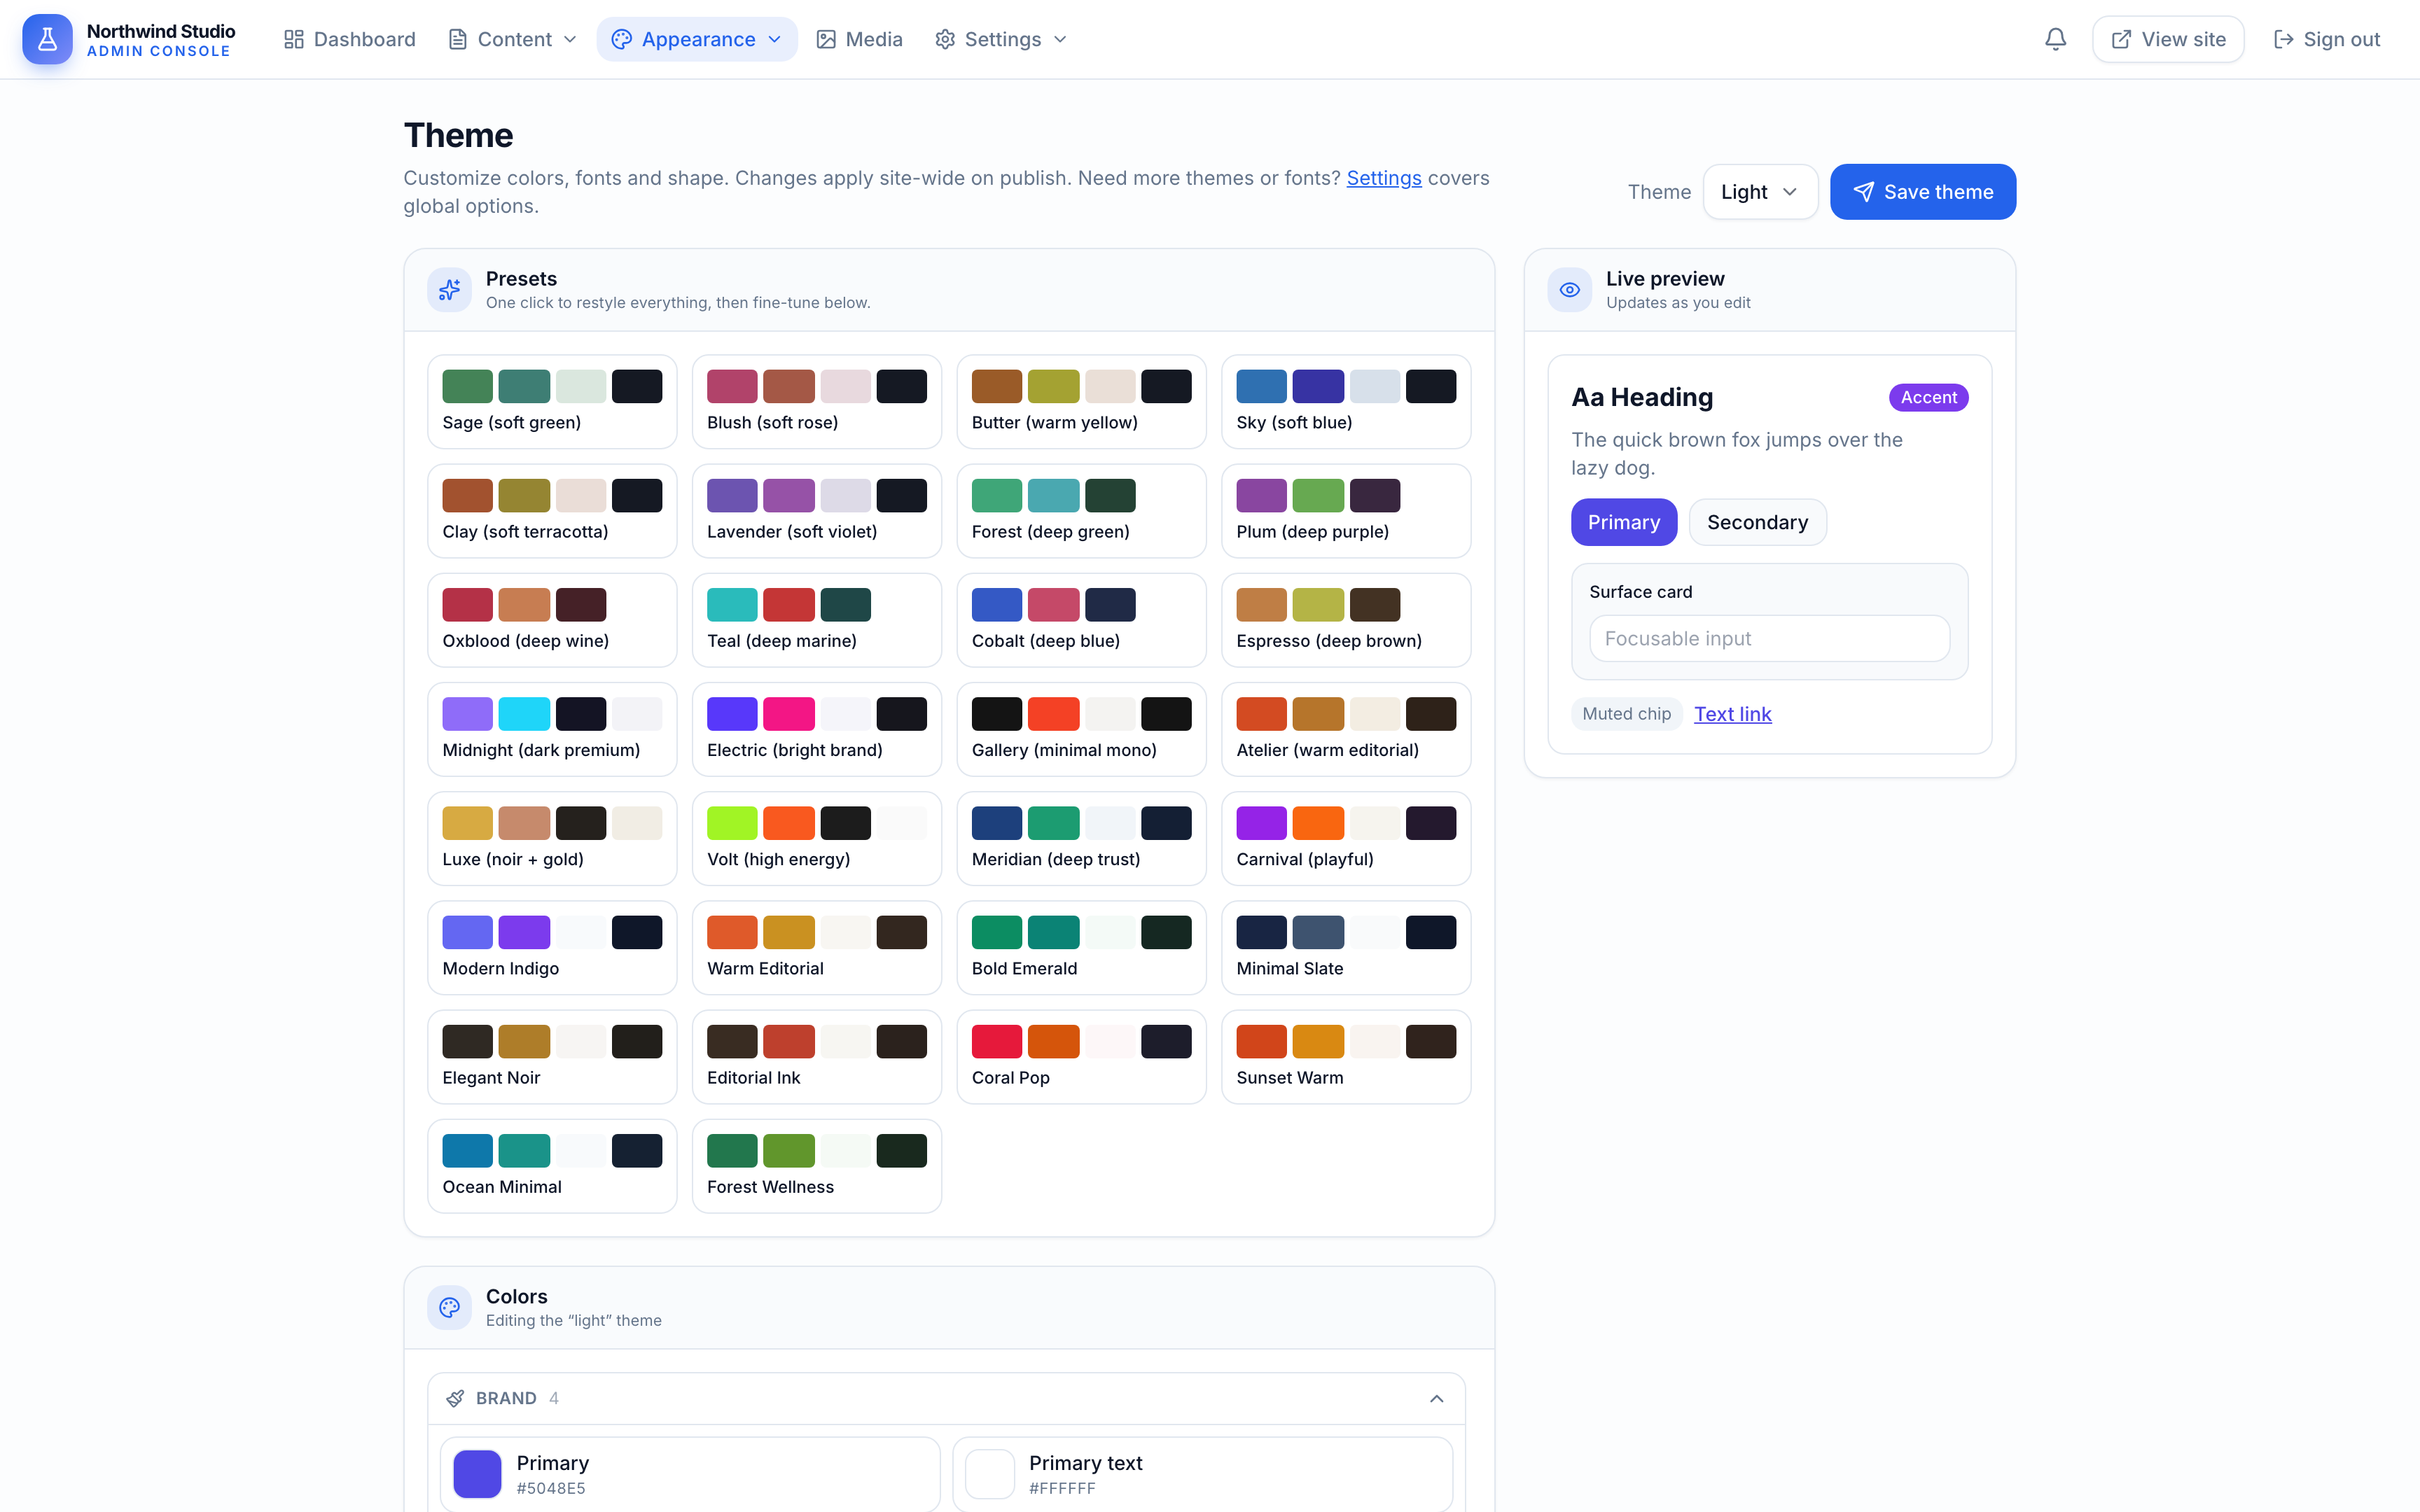
Task: Select the Ocean Minimal preset
Action: click(x=552, y=1166)
